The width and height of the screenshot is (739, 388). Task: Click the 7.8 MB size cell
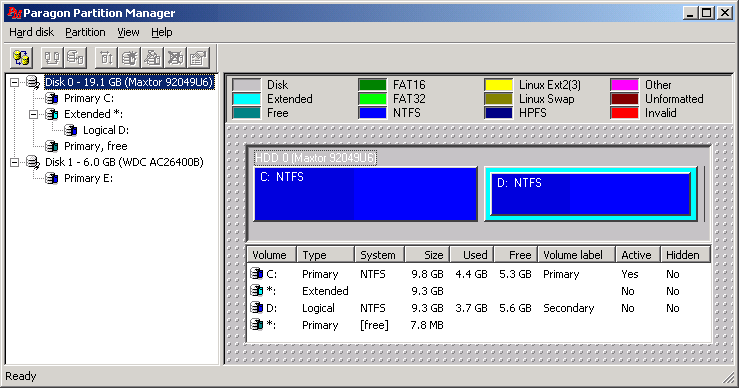[x=427, y=325]
